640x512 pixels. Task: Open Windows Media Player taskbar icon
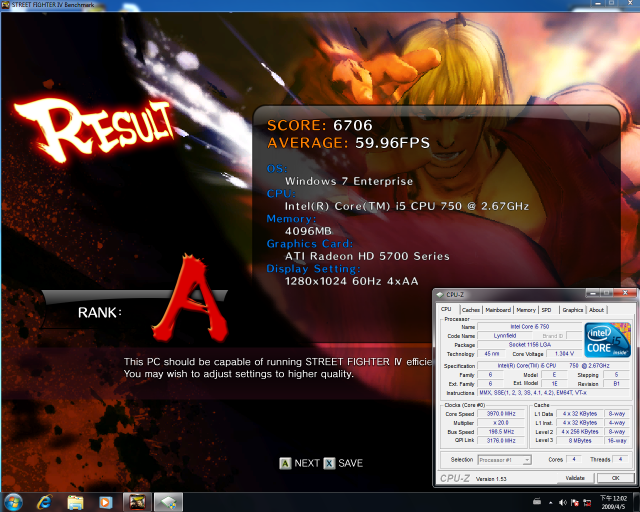pyautogui.click(x=105, y=503)
